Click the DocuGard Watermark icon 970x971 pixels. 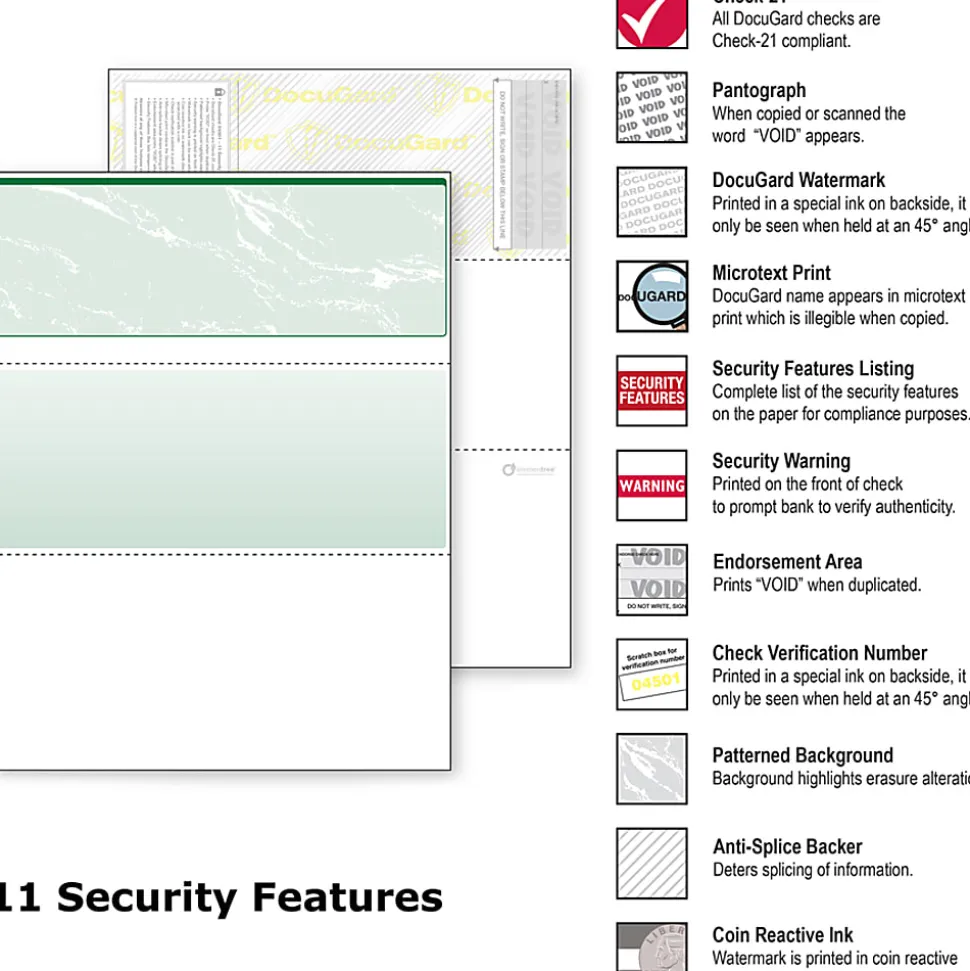pyautogui.click(x=652, y=202)
